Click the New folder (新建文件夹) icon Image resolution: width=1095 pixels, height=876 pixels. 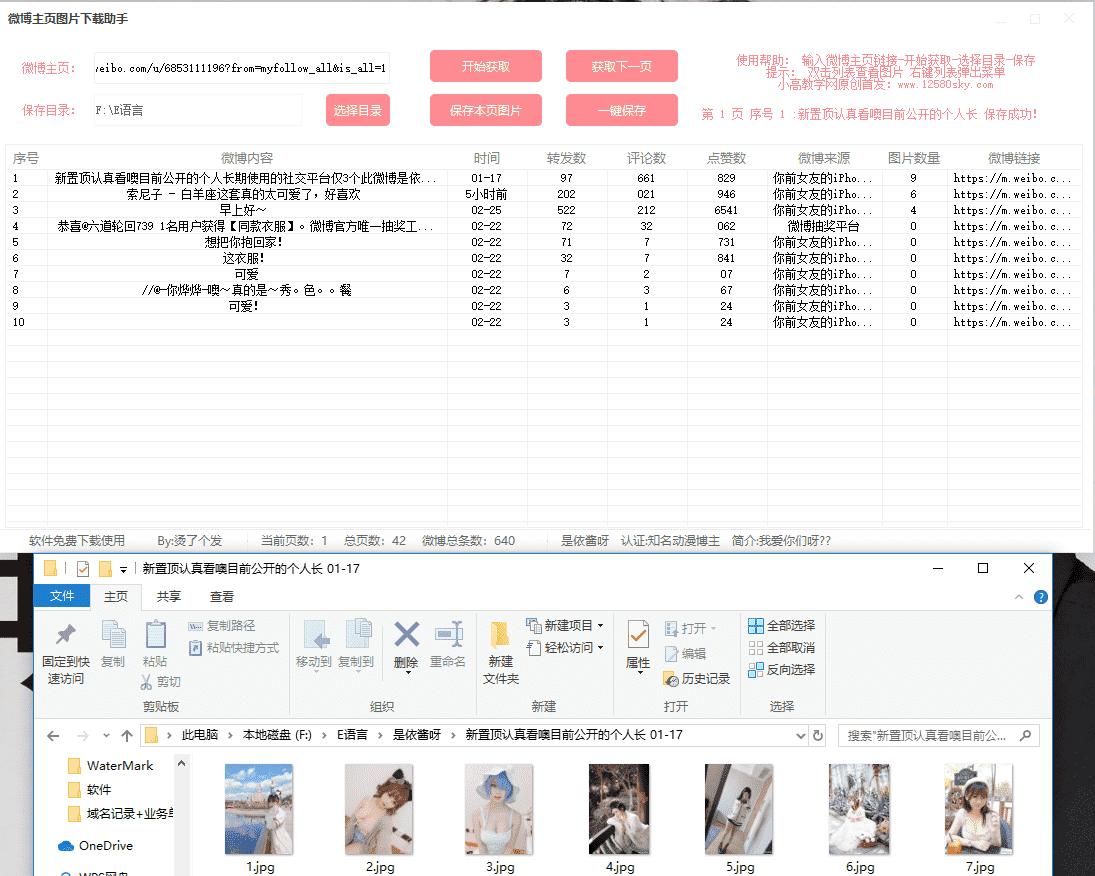point(501,635)
